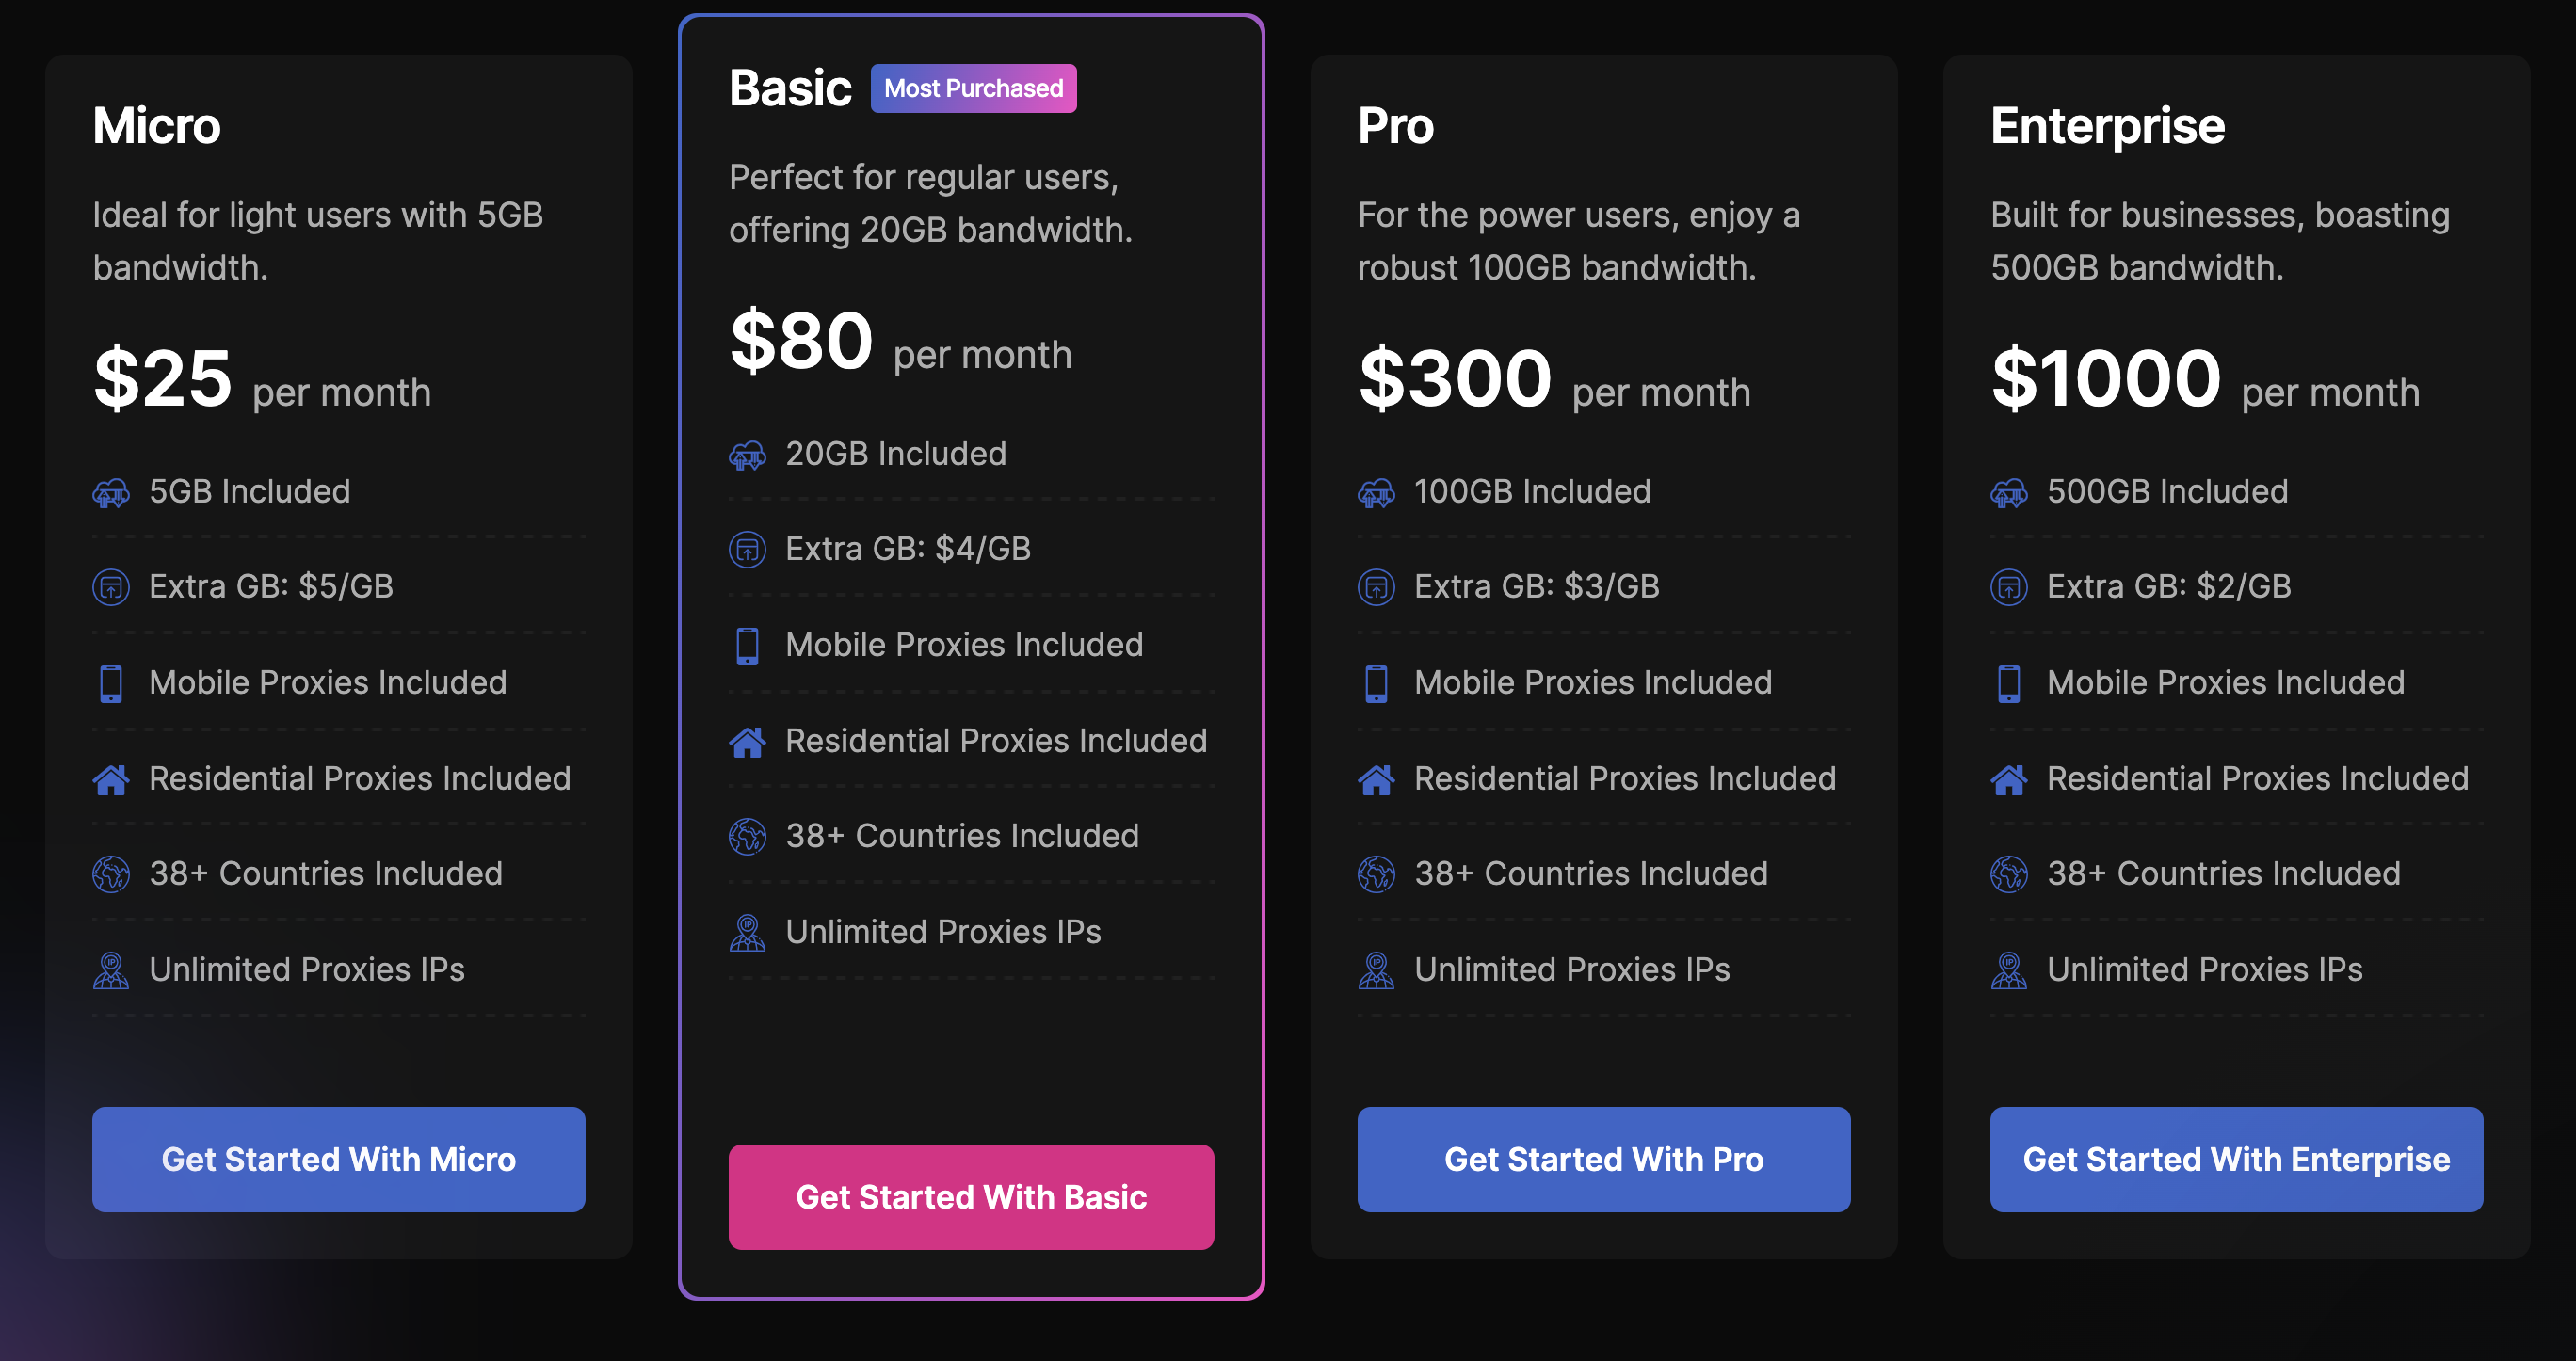Click the globe icon in the Basic plan

[747, 836]
